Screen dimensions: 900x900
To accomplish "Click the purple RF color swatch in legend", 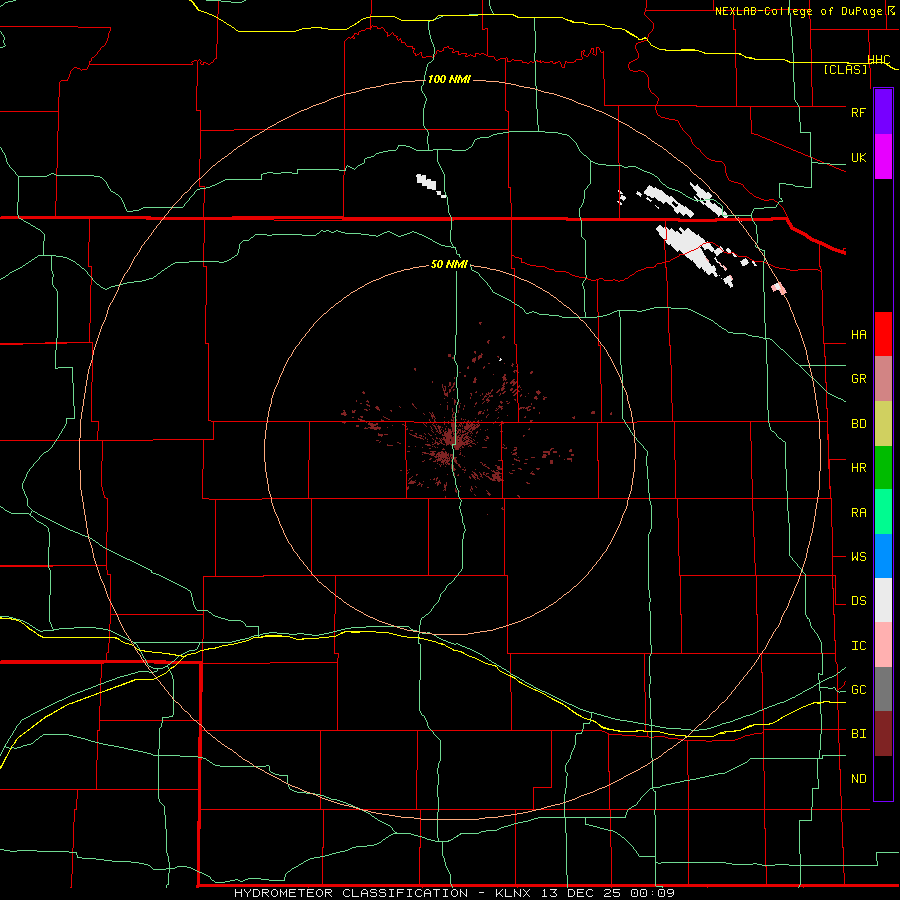I will pyautogui.click(x=883, y=112).
